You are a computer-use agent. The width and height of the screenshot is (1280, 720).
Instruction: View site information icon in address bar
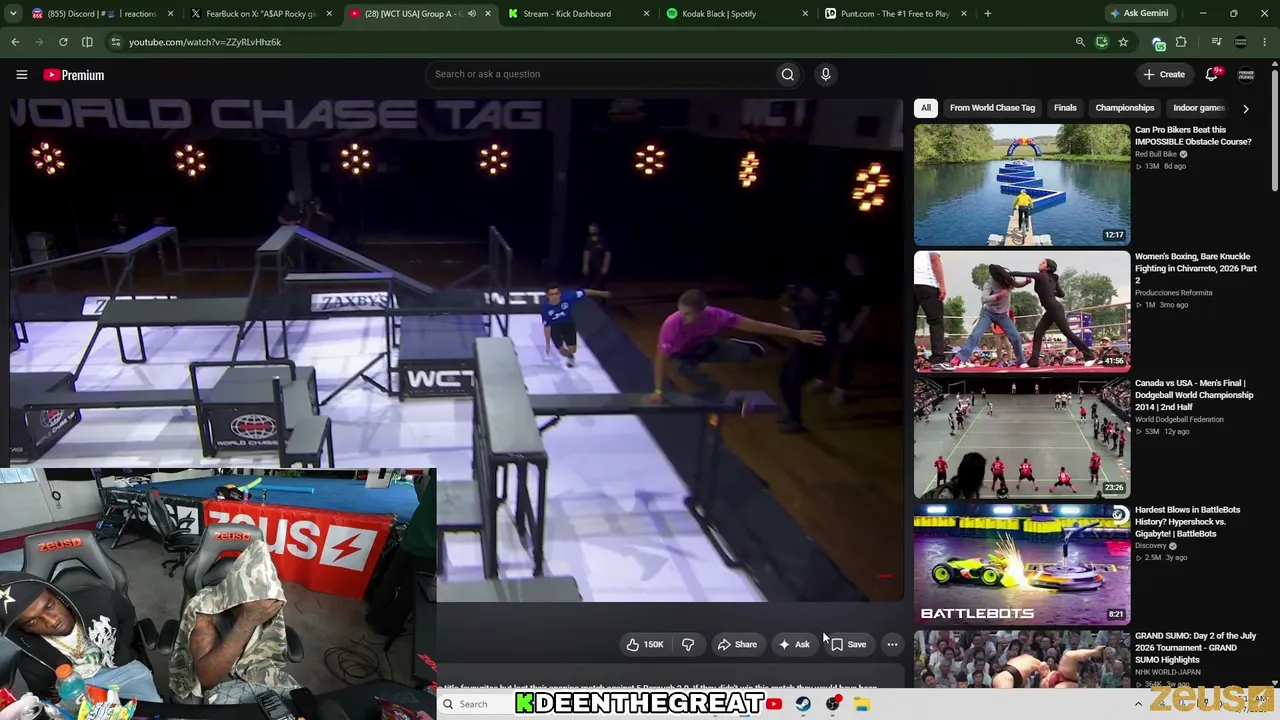[116, 42]
